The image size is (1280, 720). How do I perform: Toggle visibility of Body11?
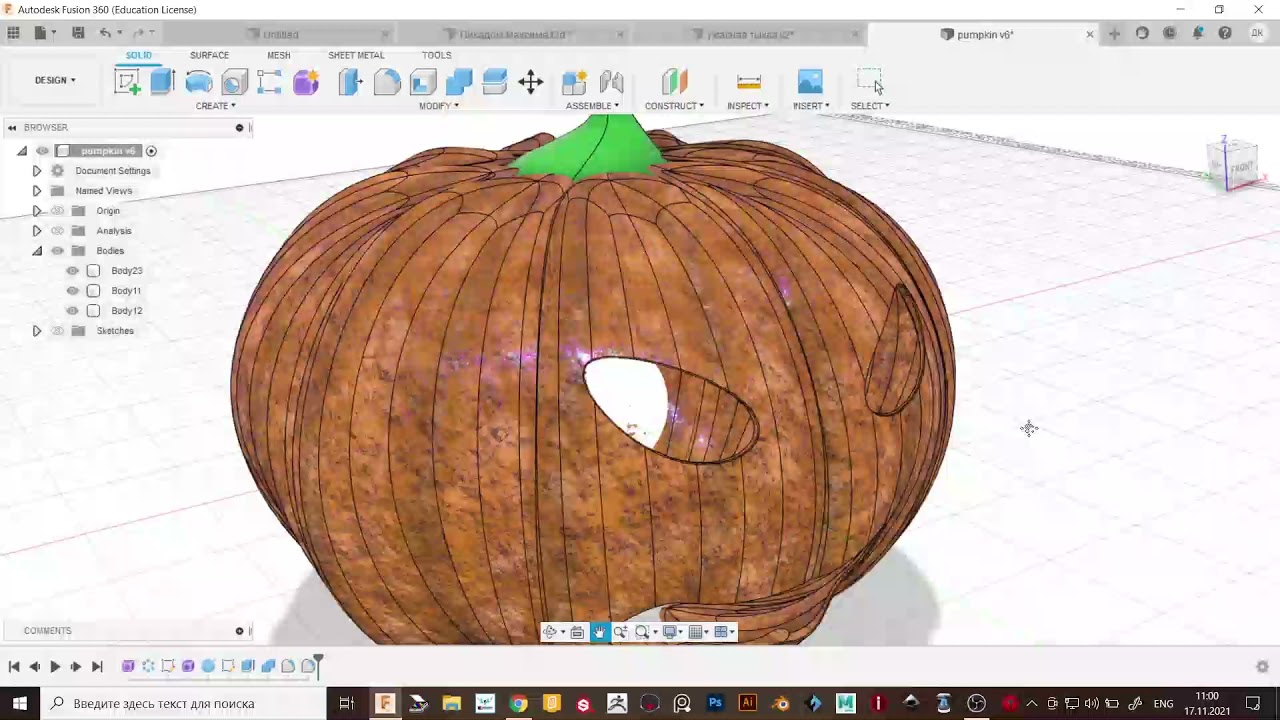(72, 291)
